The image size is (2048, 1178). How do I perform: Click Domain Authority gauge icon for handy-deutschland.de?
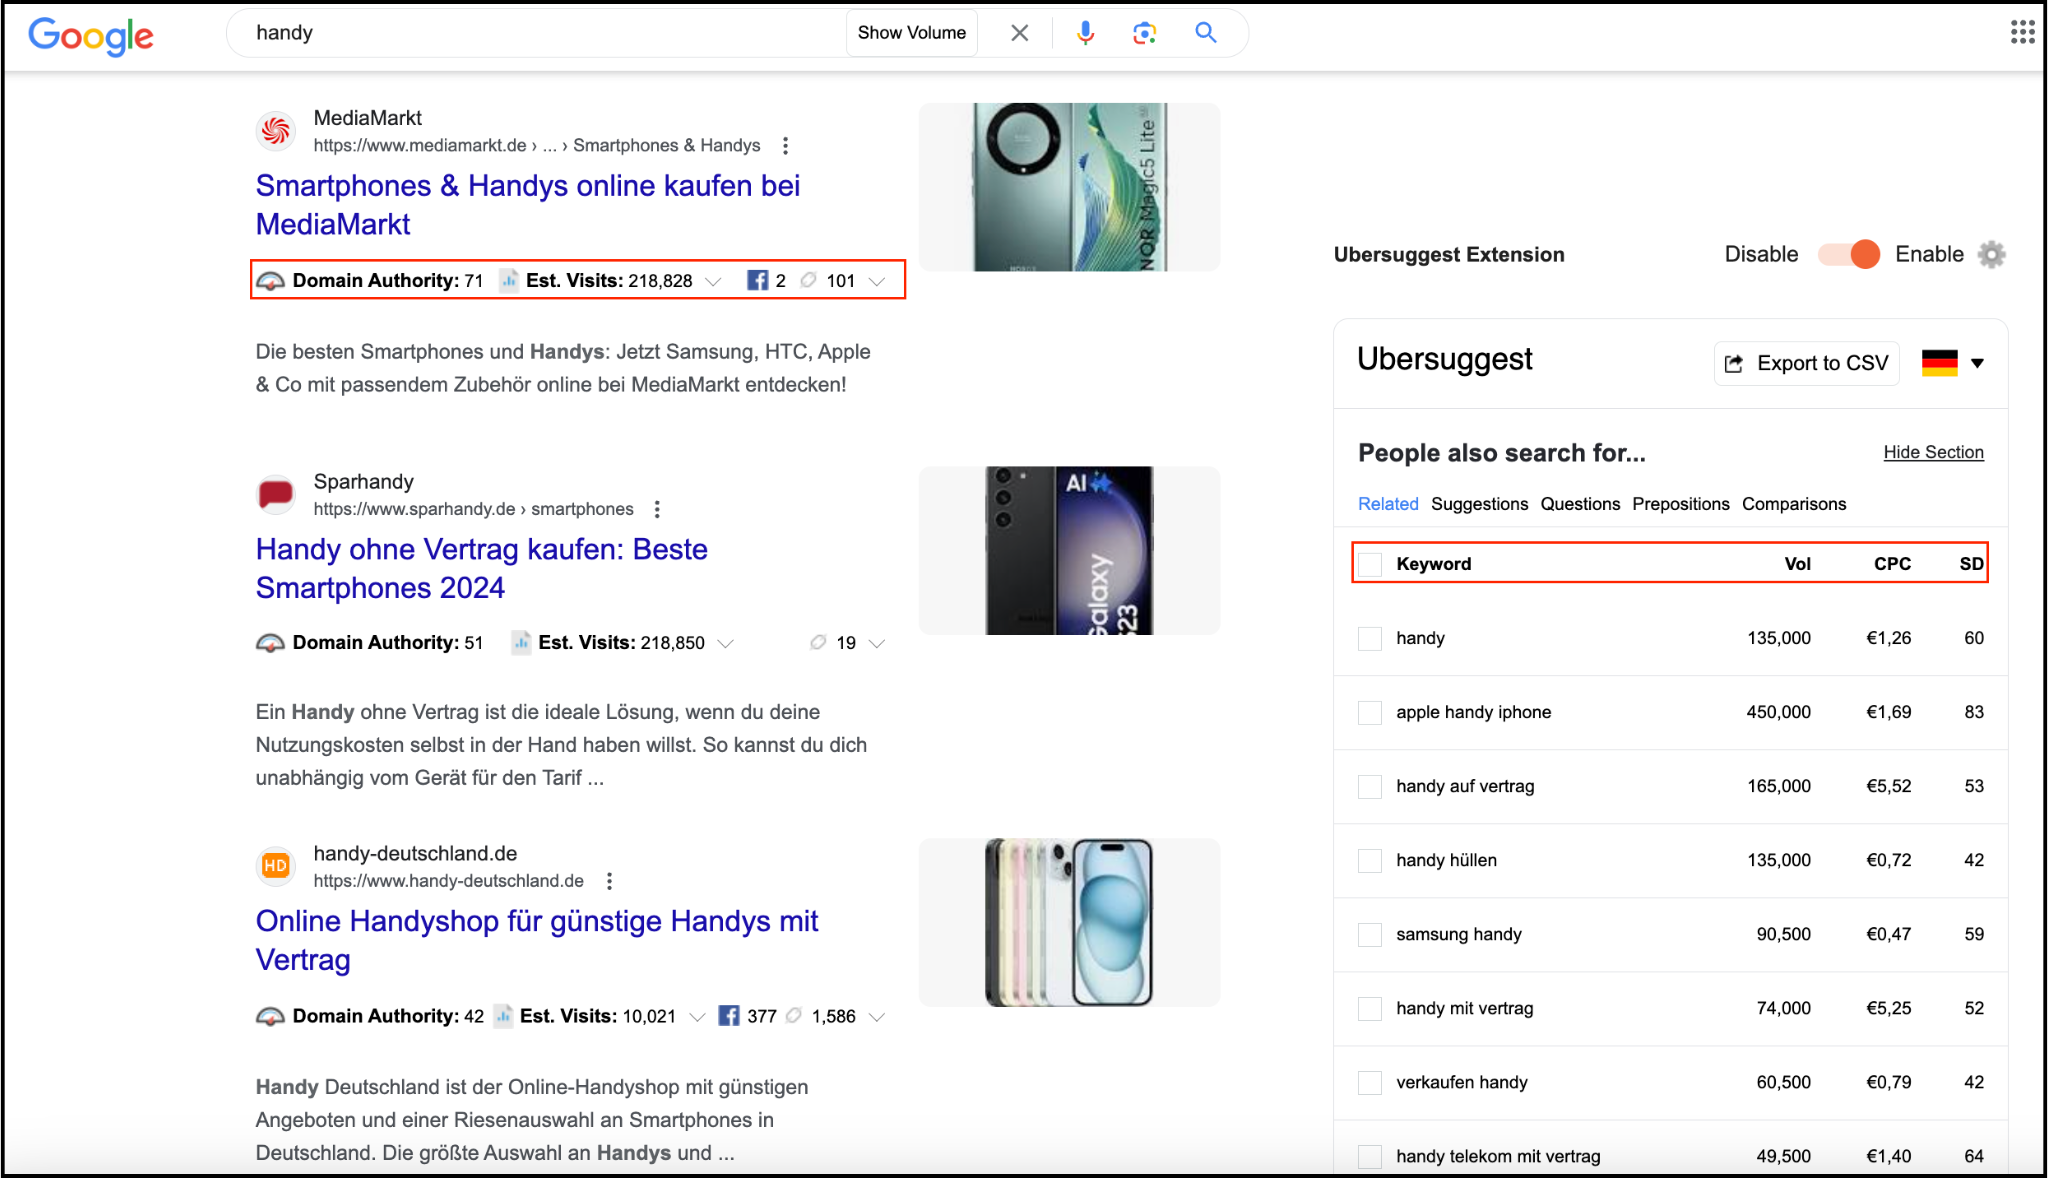pyautogui.click(x=270, y=1017)
